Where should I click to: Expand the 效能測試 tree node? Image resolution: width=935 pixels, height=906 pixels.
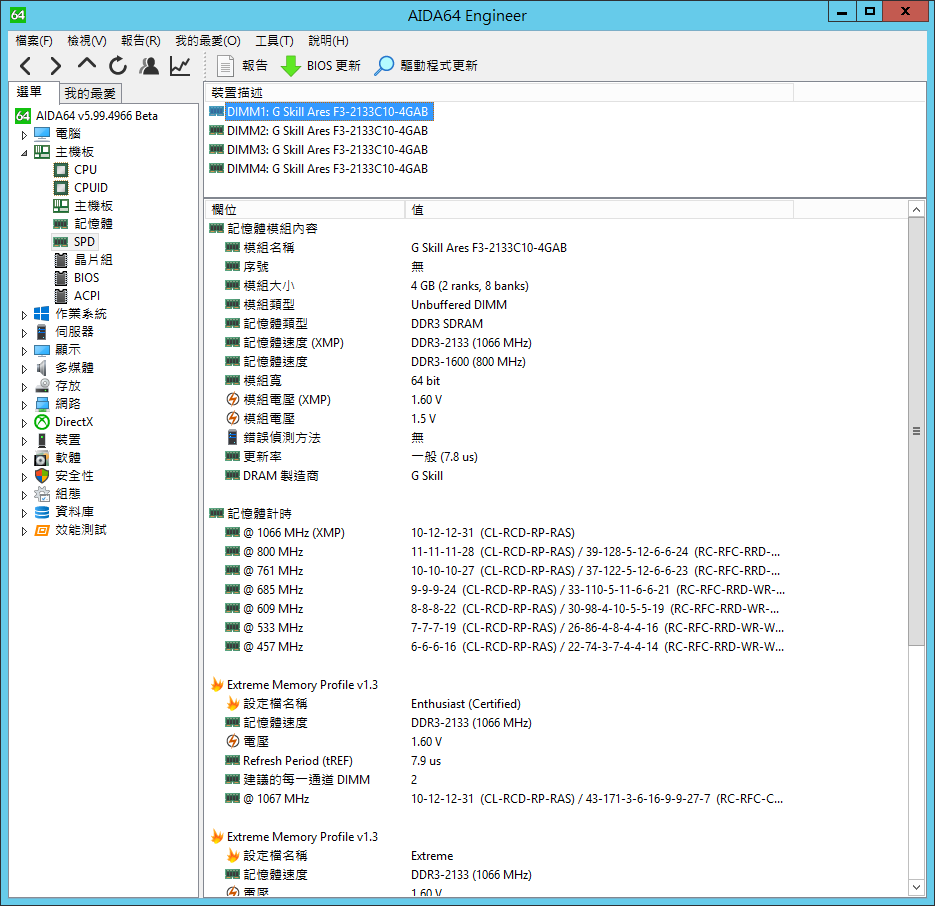24,531
